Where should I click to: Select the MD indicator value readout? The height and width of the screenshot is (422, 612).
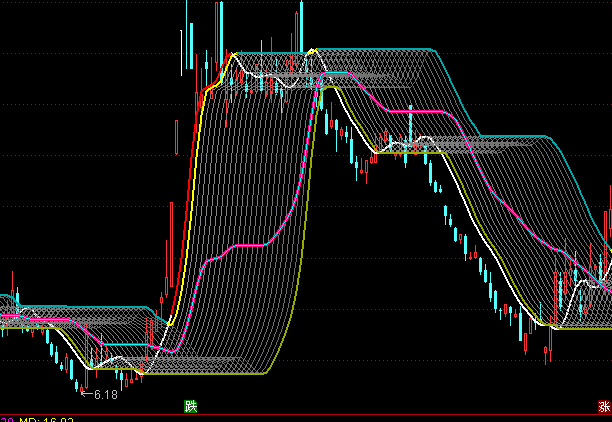(x=45, y=420)
